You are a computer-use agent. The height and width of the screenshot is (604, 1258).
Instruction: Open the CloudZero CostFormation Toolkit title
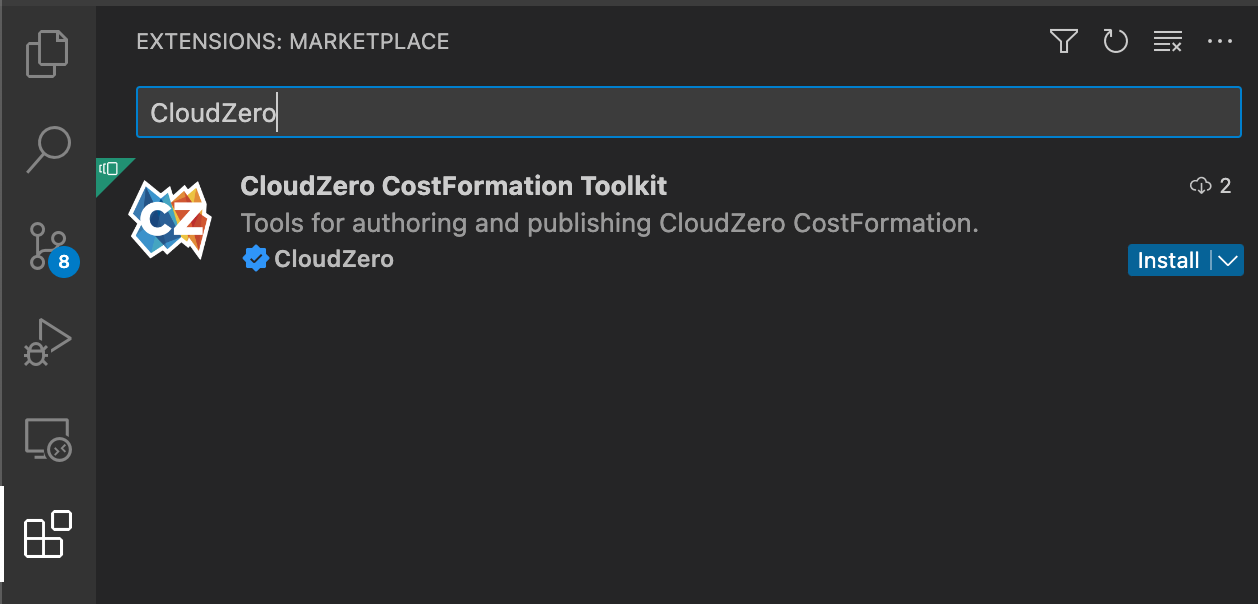click(453, 186)
